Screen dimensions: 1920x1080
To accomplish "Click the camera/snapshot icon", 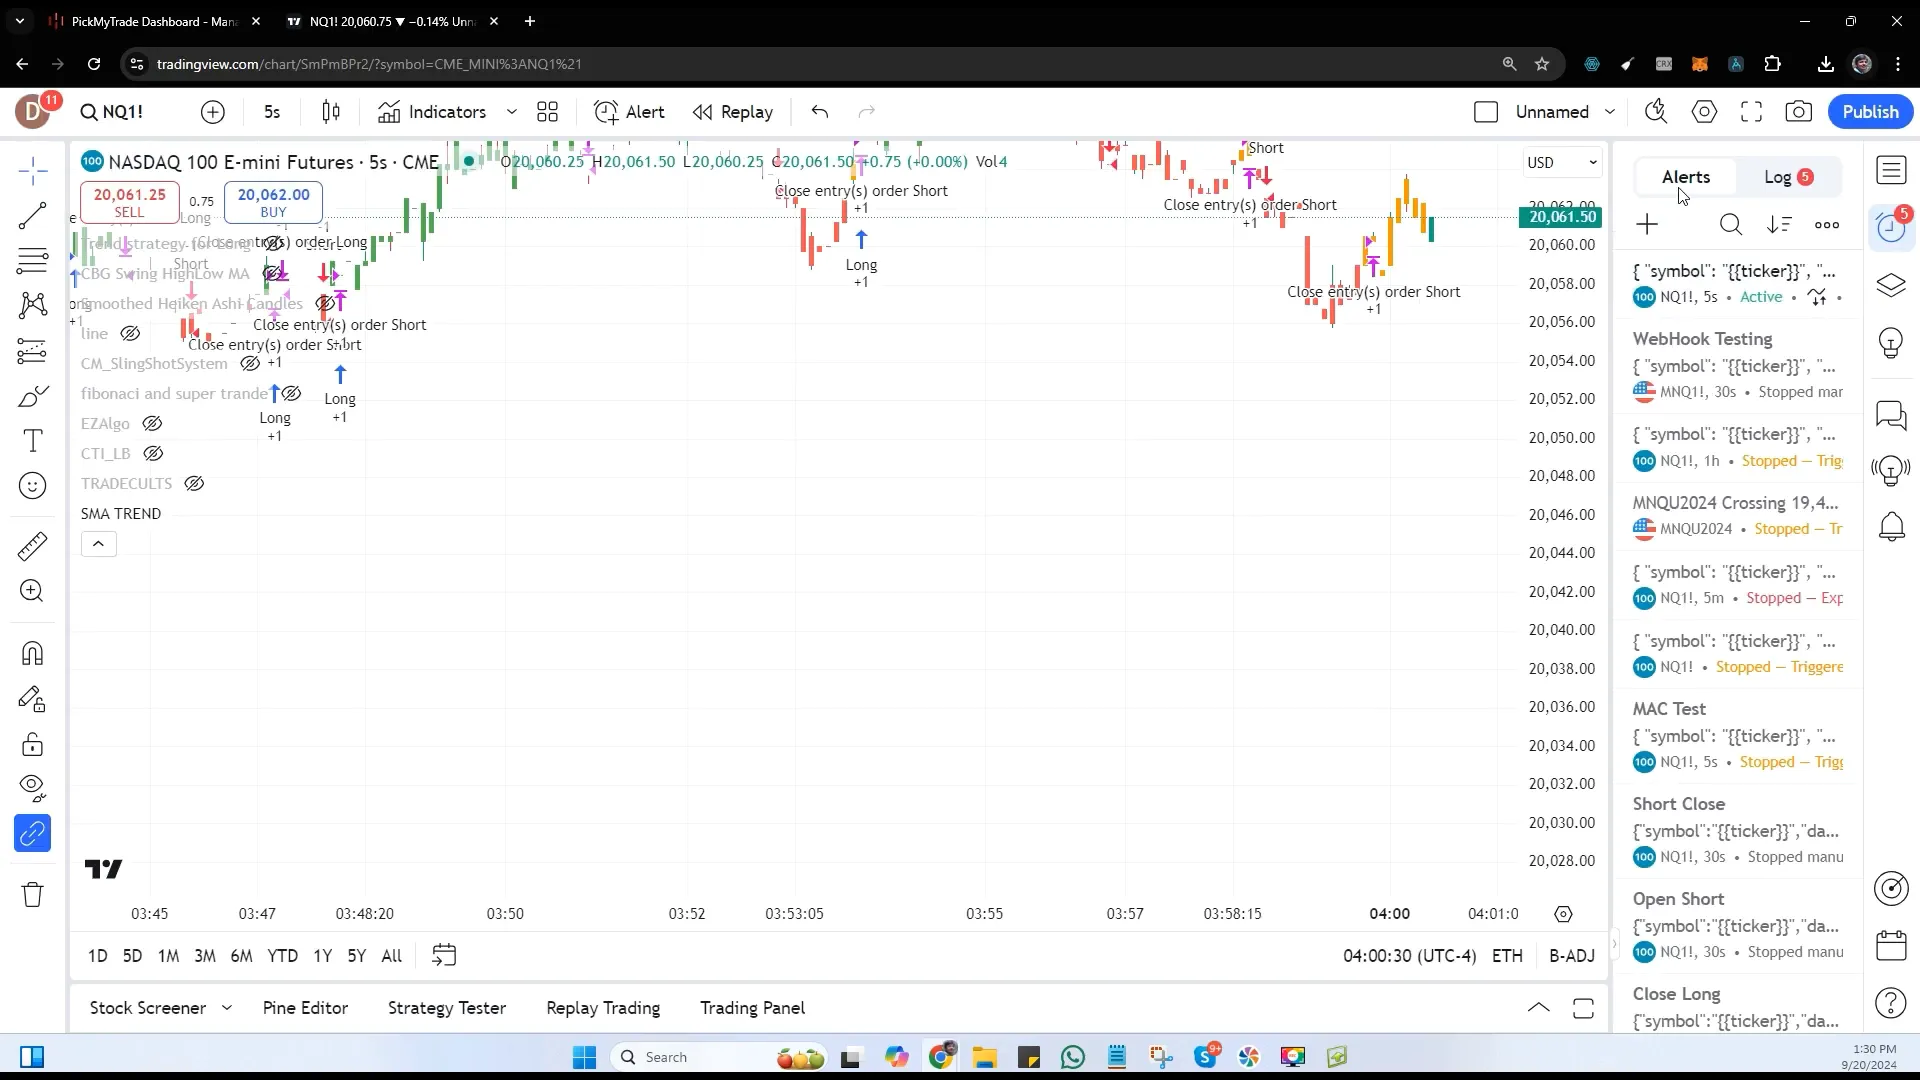I will pyautogui.click(x=1799, y=111).
